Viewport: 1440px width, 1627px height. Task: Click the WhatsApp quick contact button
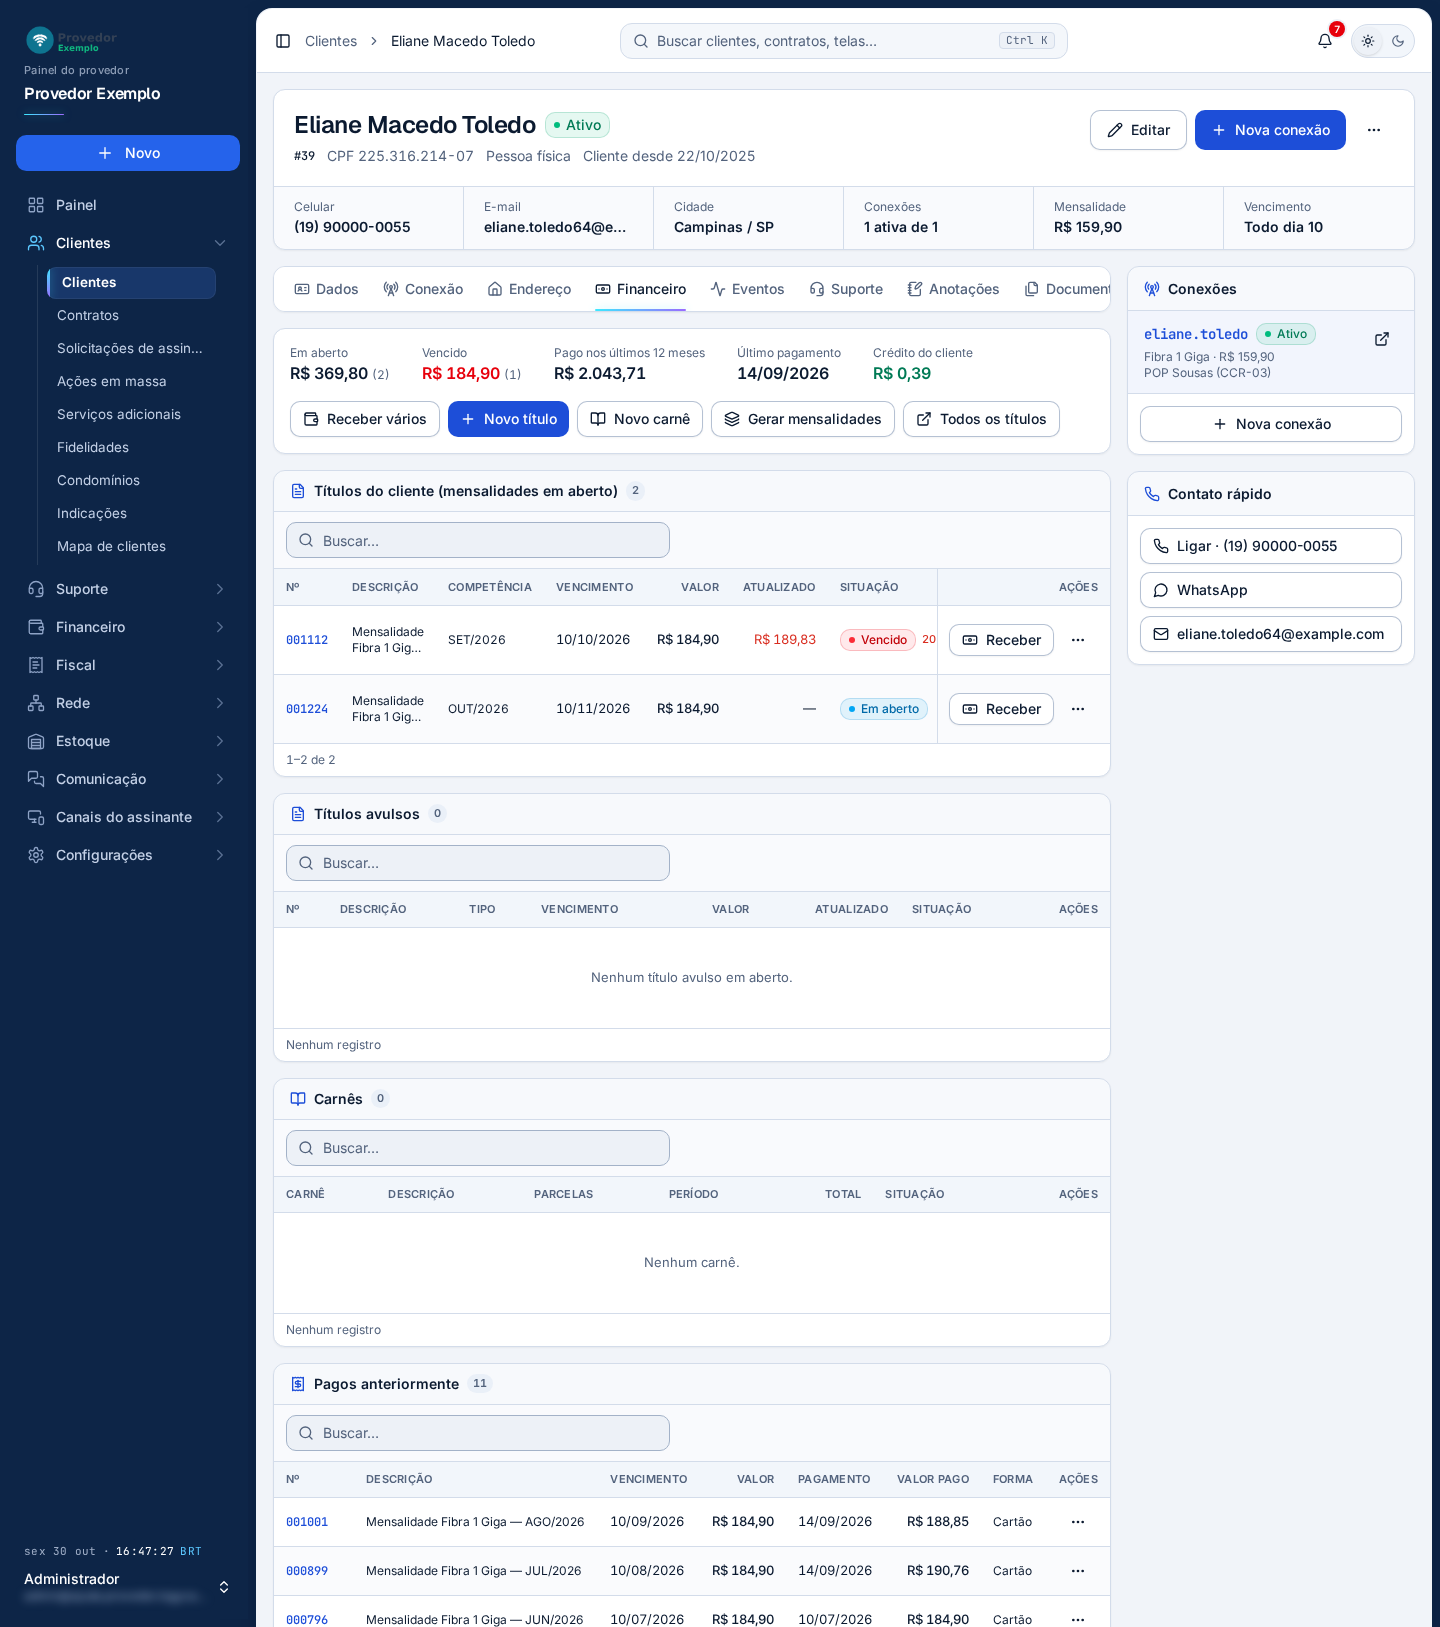(1271, 590)
